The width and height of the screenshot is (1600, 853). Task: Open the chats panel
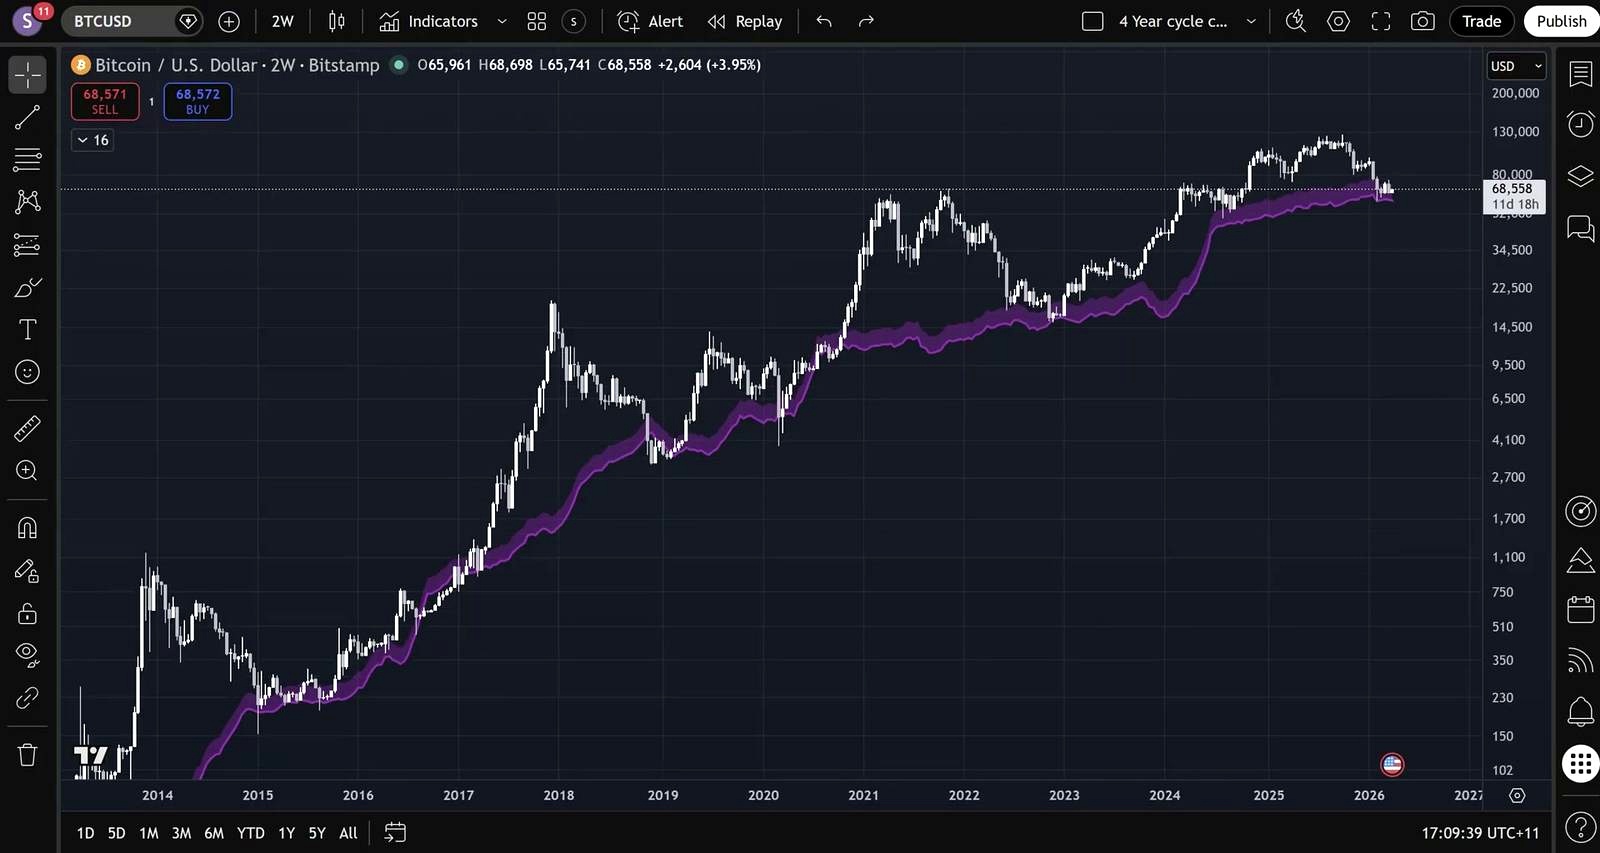point(1580,229)
